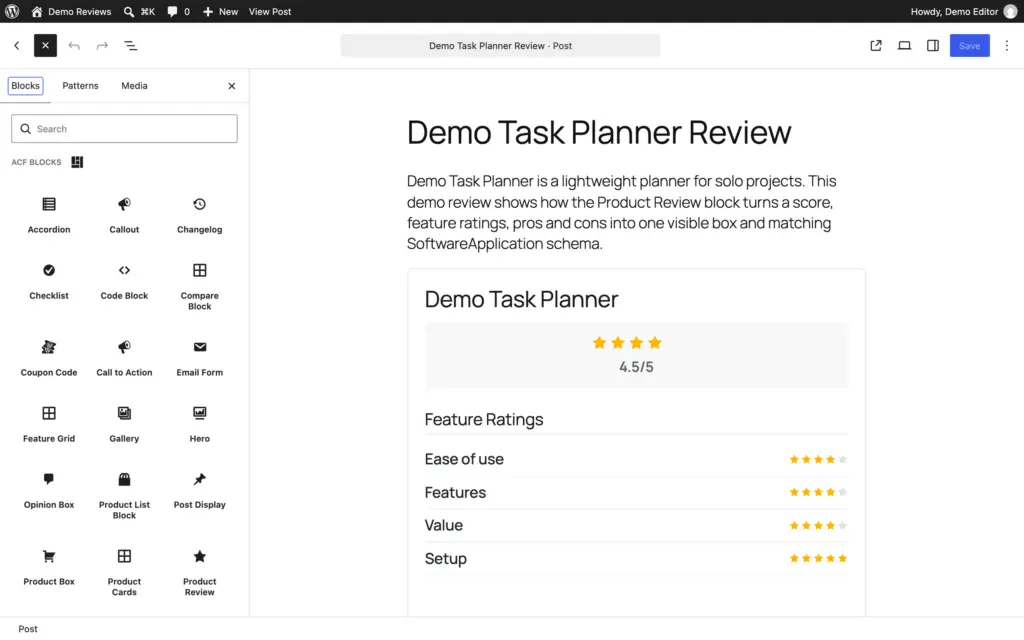Switch to the Media tab

135,86
